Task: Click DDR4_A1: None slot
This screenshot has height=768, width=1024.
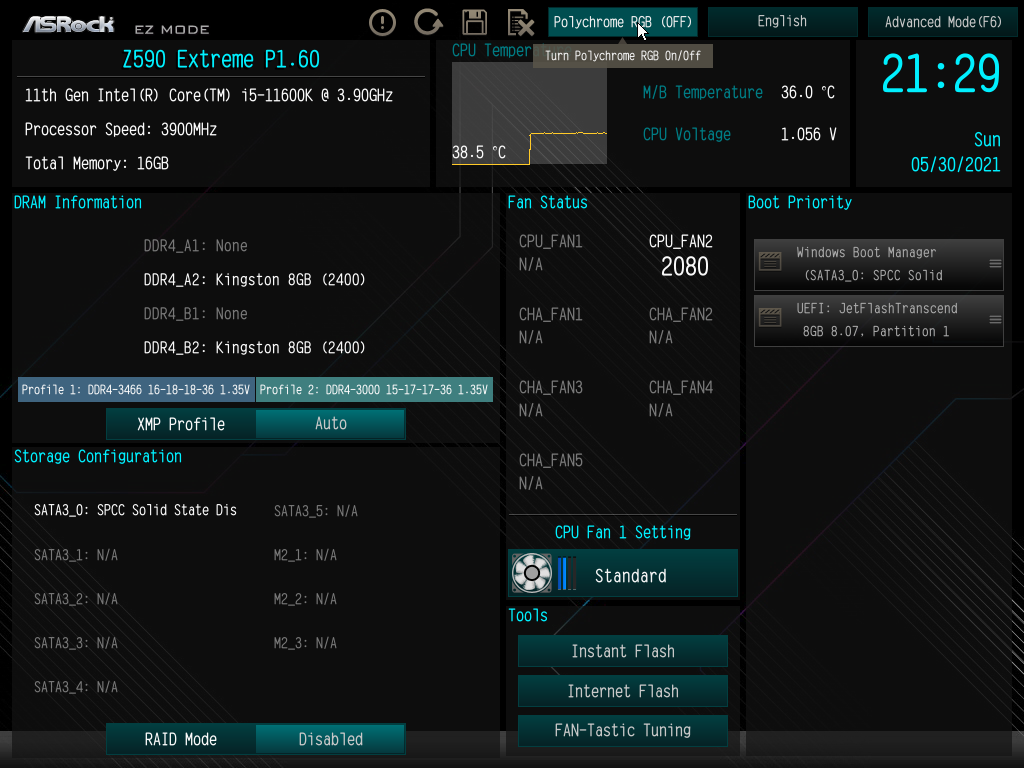Action: coord(195,246)
